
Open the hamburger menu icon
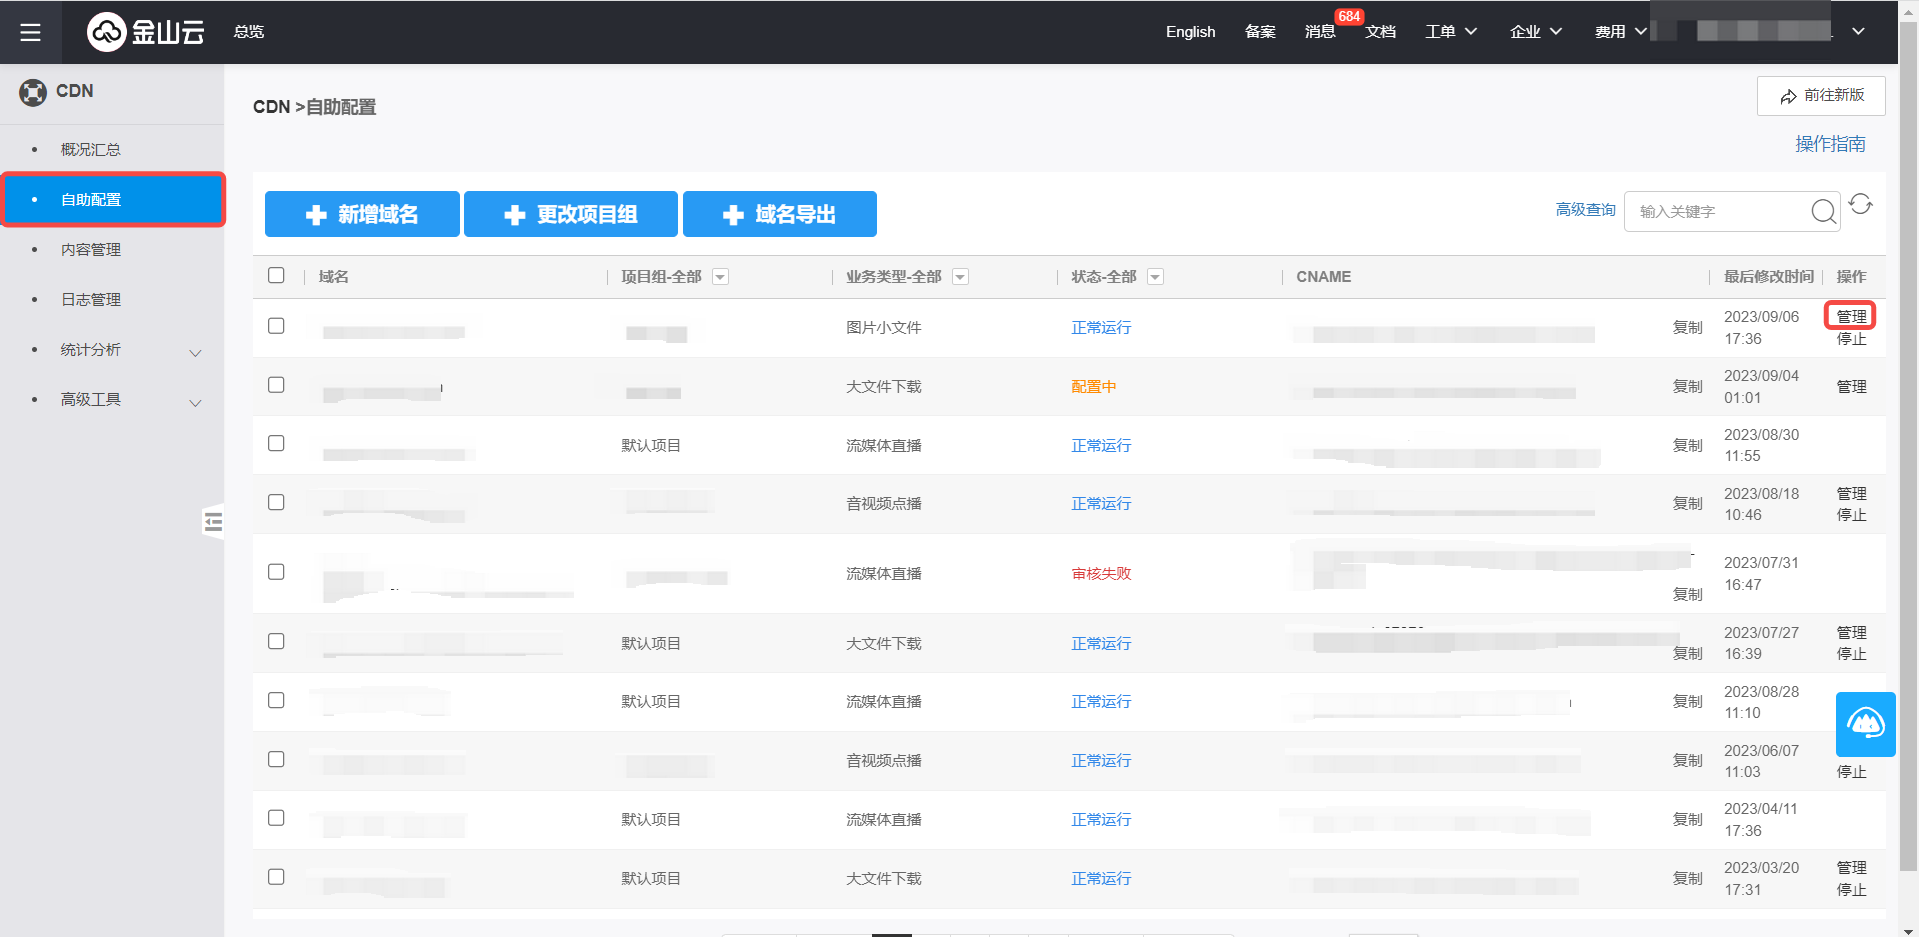pos(30,32)
